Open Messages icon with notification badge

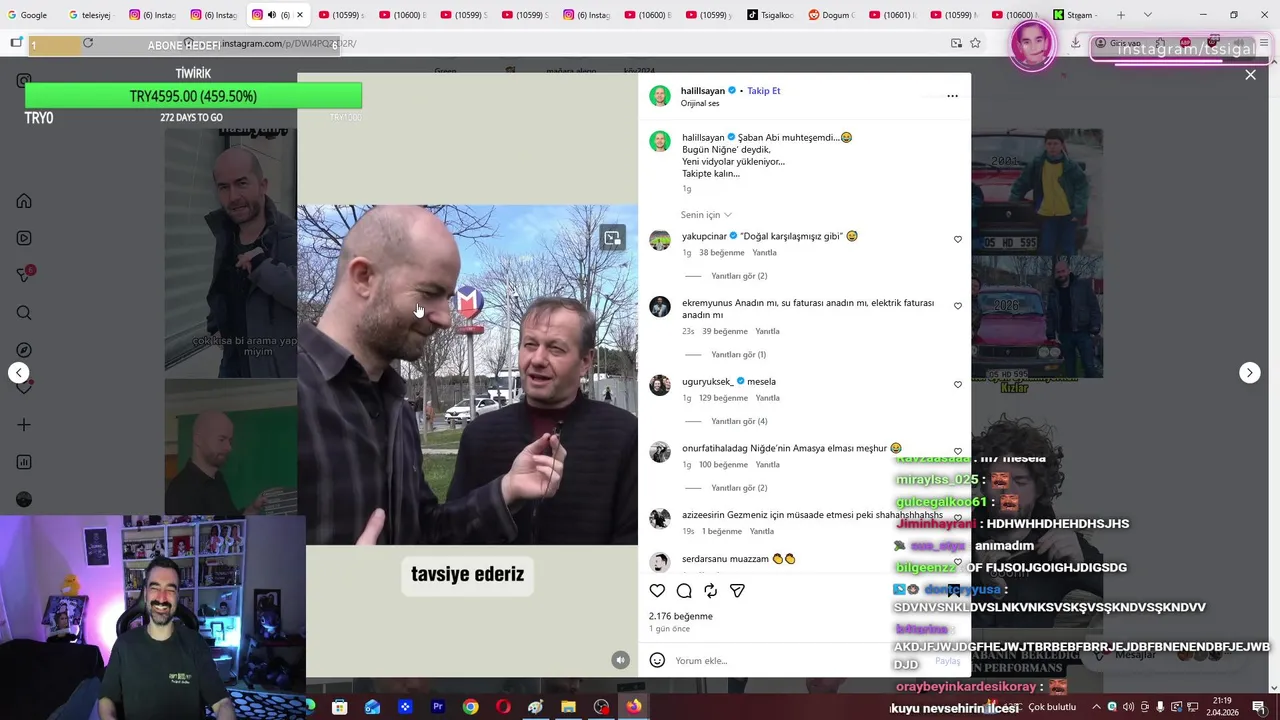click(24, 275)
